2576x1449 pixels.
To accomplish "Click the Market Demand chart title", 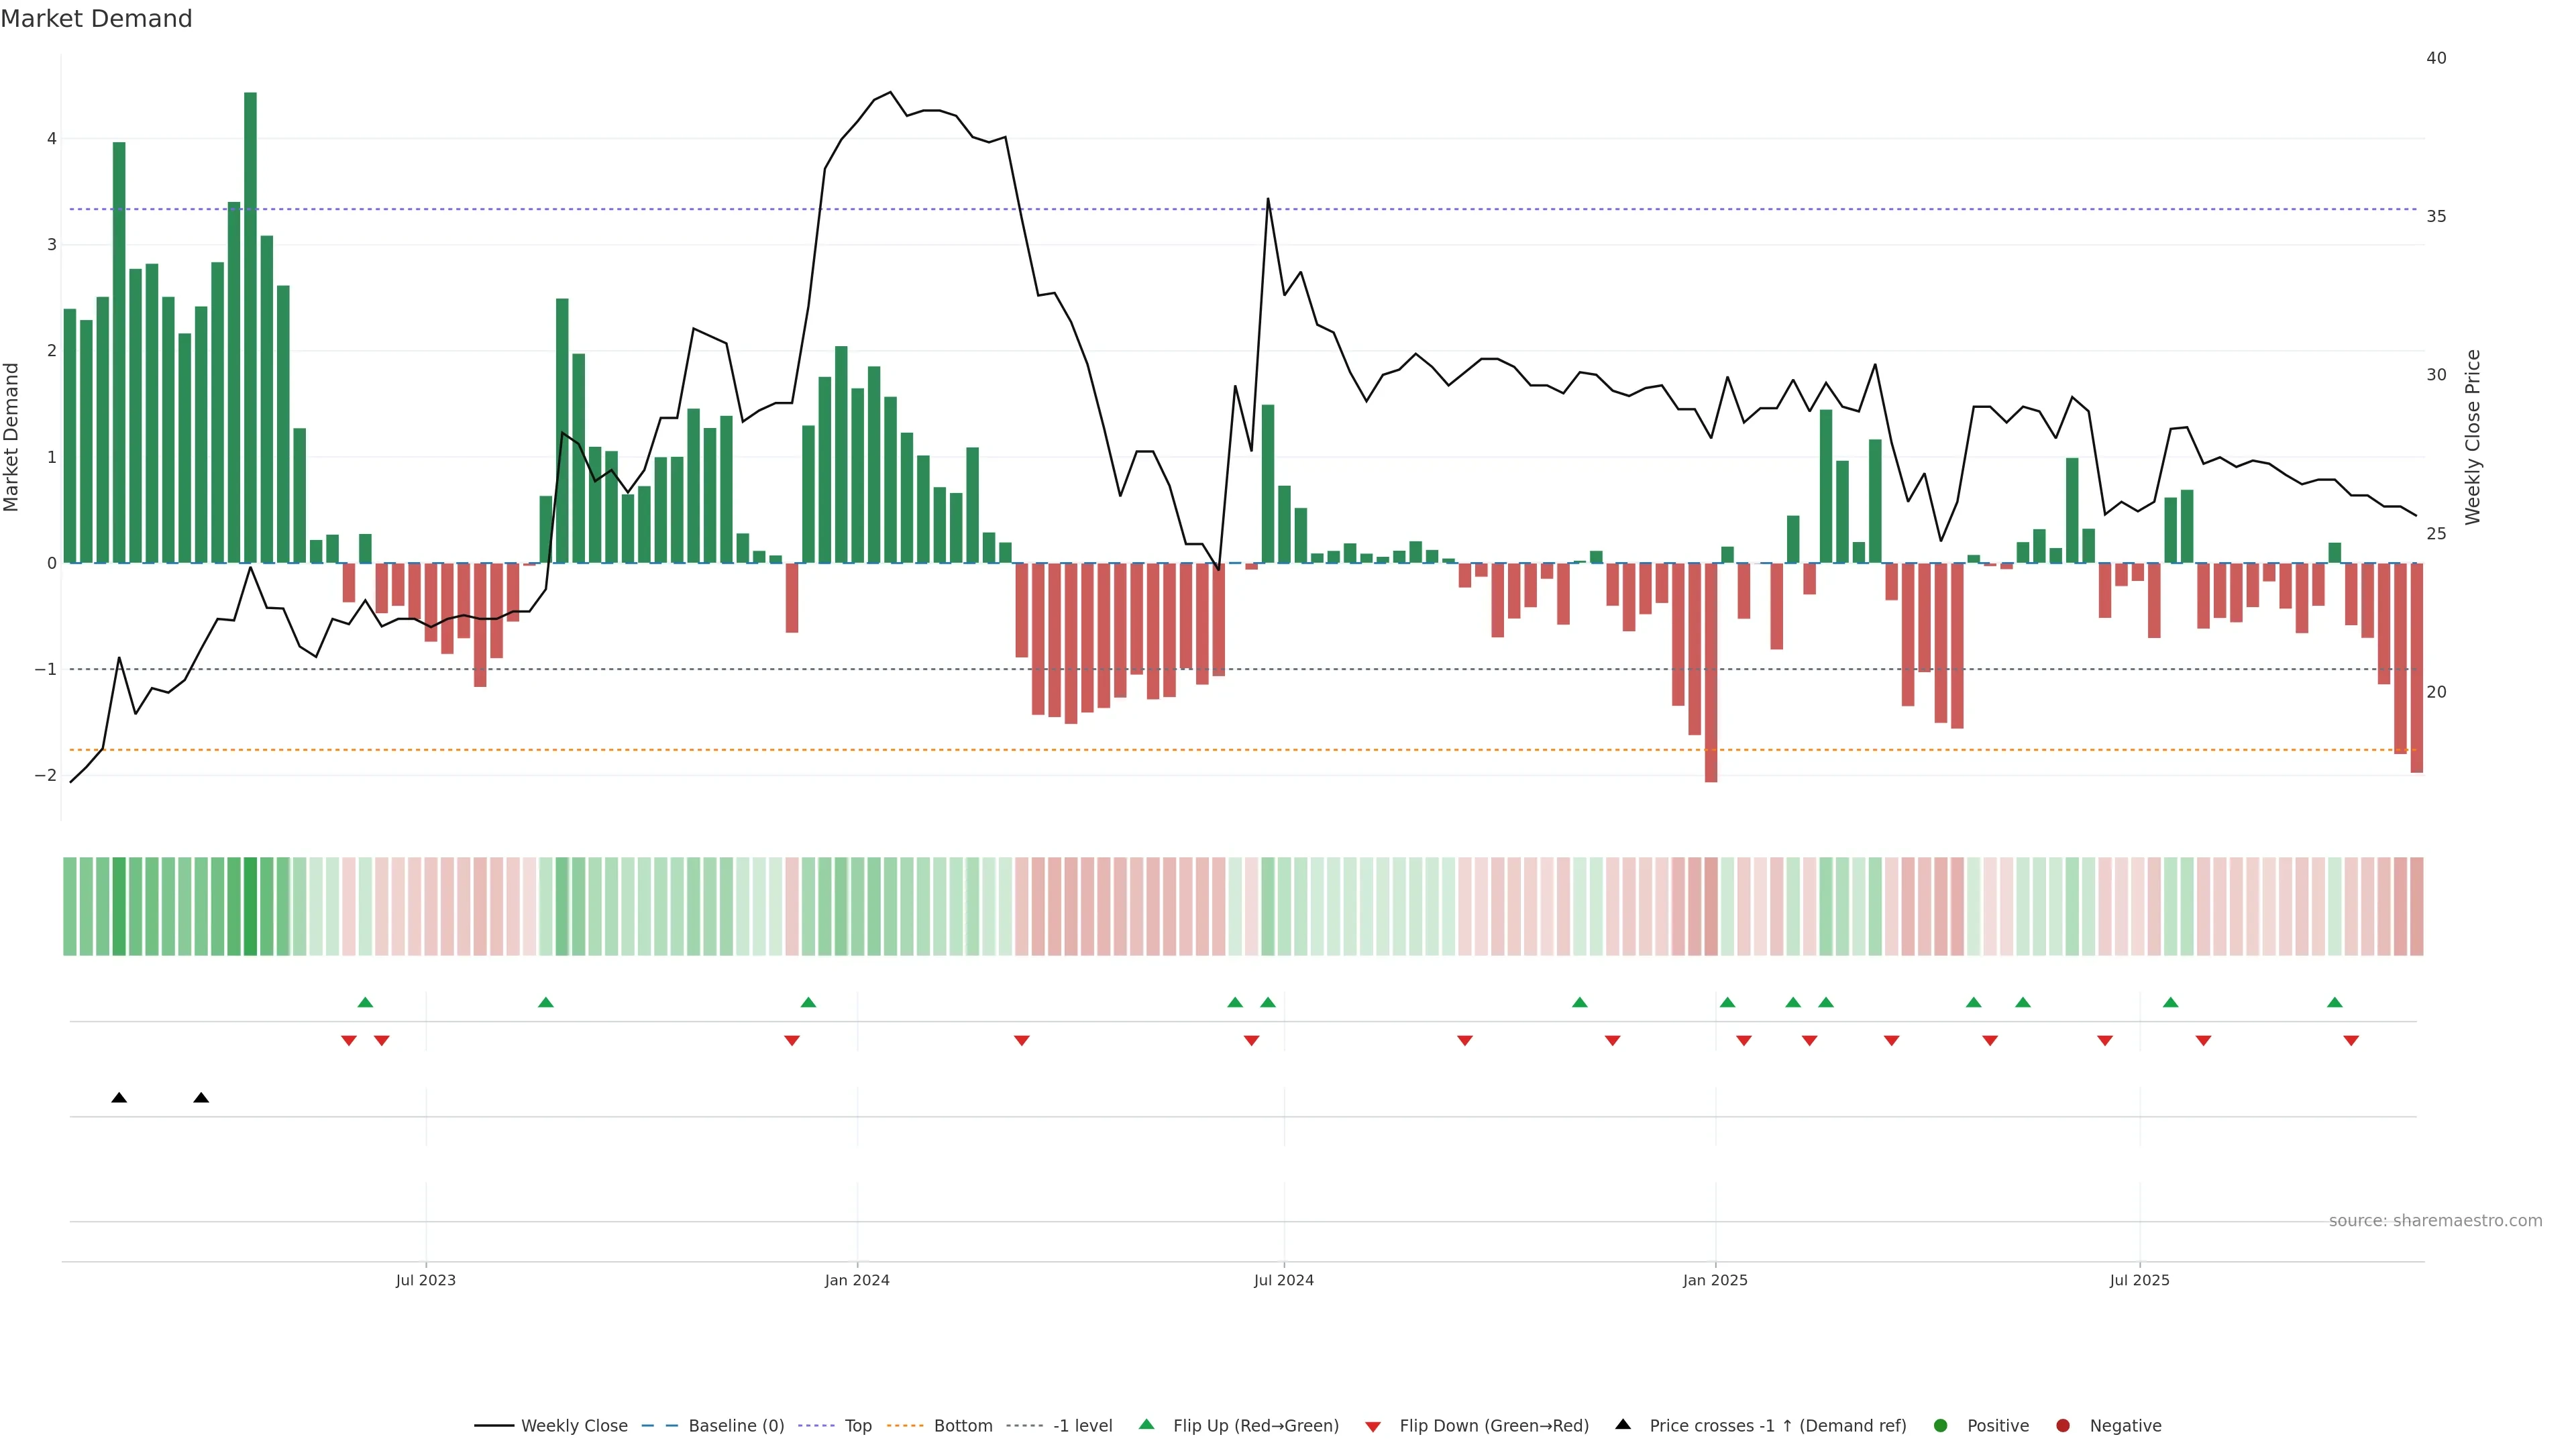I will pos(96,19).
